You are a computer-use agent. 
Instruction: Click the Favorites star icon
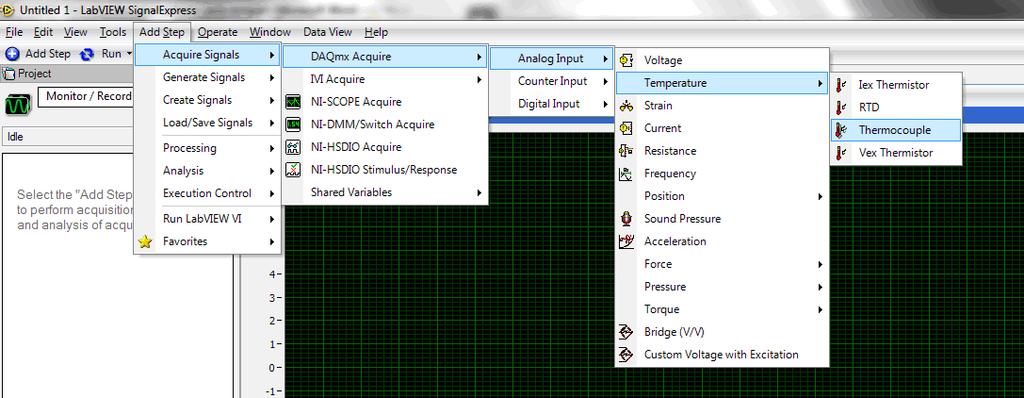click(x=145, y=242)
